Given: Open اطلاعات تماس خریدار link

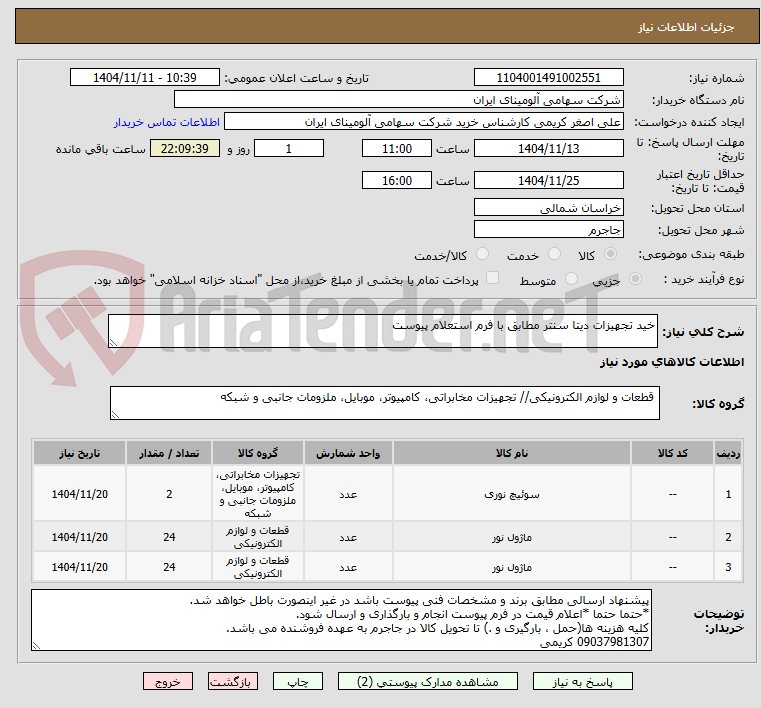Looking at the screenshot, I should [167, 122].
